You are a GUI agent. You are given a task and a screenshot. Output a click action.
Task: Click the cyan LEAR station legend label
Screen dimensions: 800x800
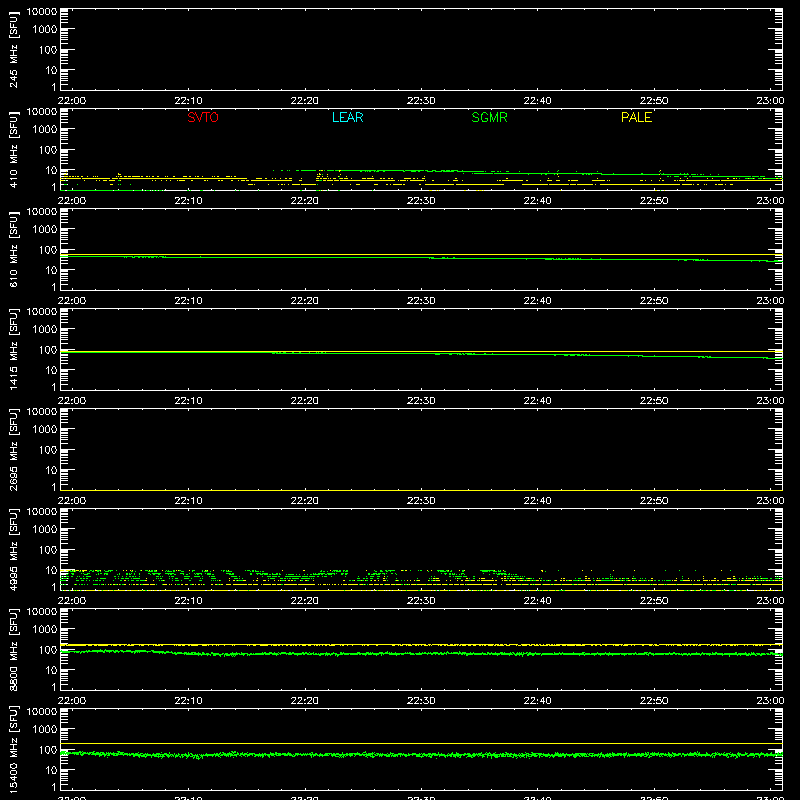(x=347, y=117)
